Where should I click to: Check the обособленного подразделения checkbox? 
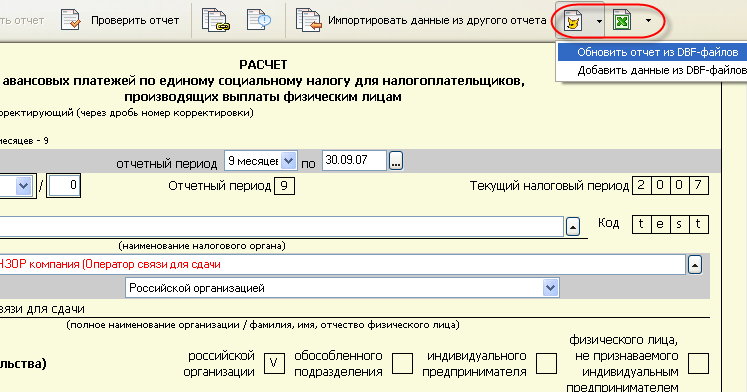pos(402,364)
